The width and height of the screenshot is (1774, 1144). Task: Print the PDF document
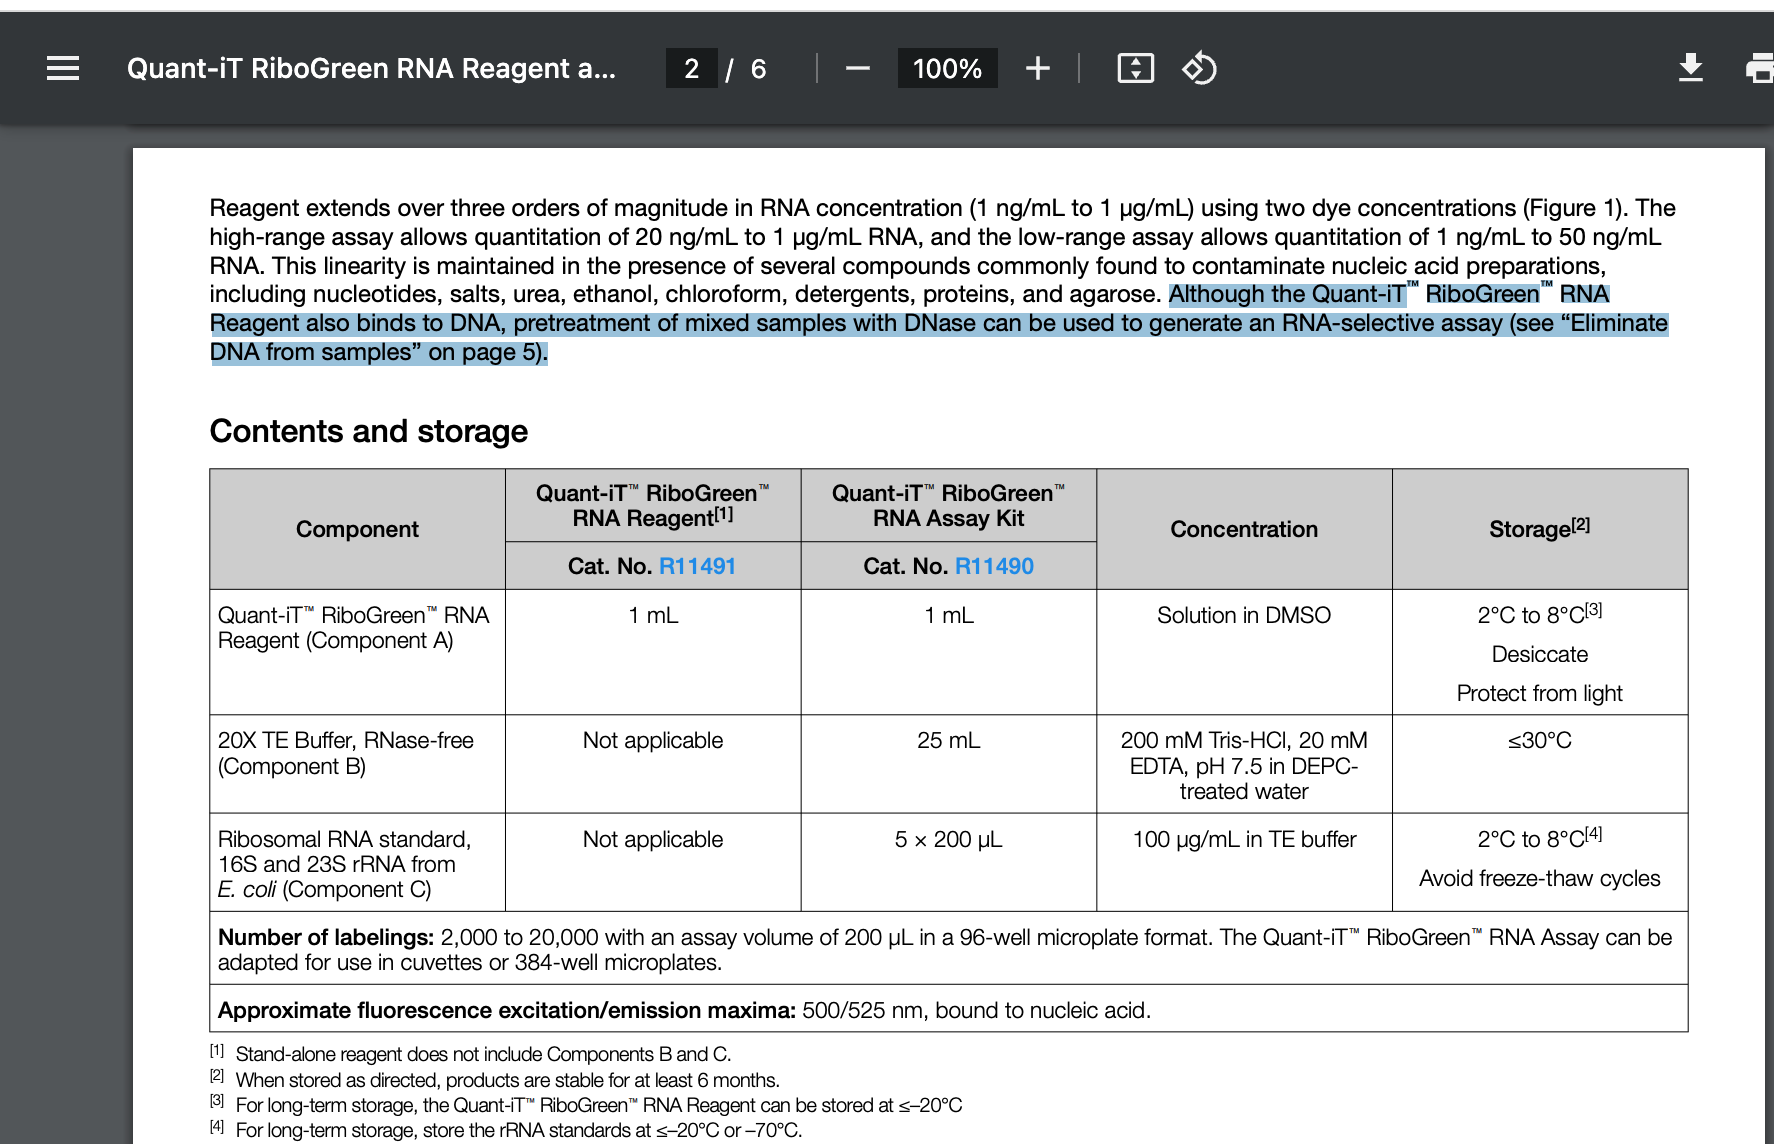(1759, 68)
